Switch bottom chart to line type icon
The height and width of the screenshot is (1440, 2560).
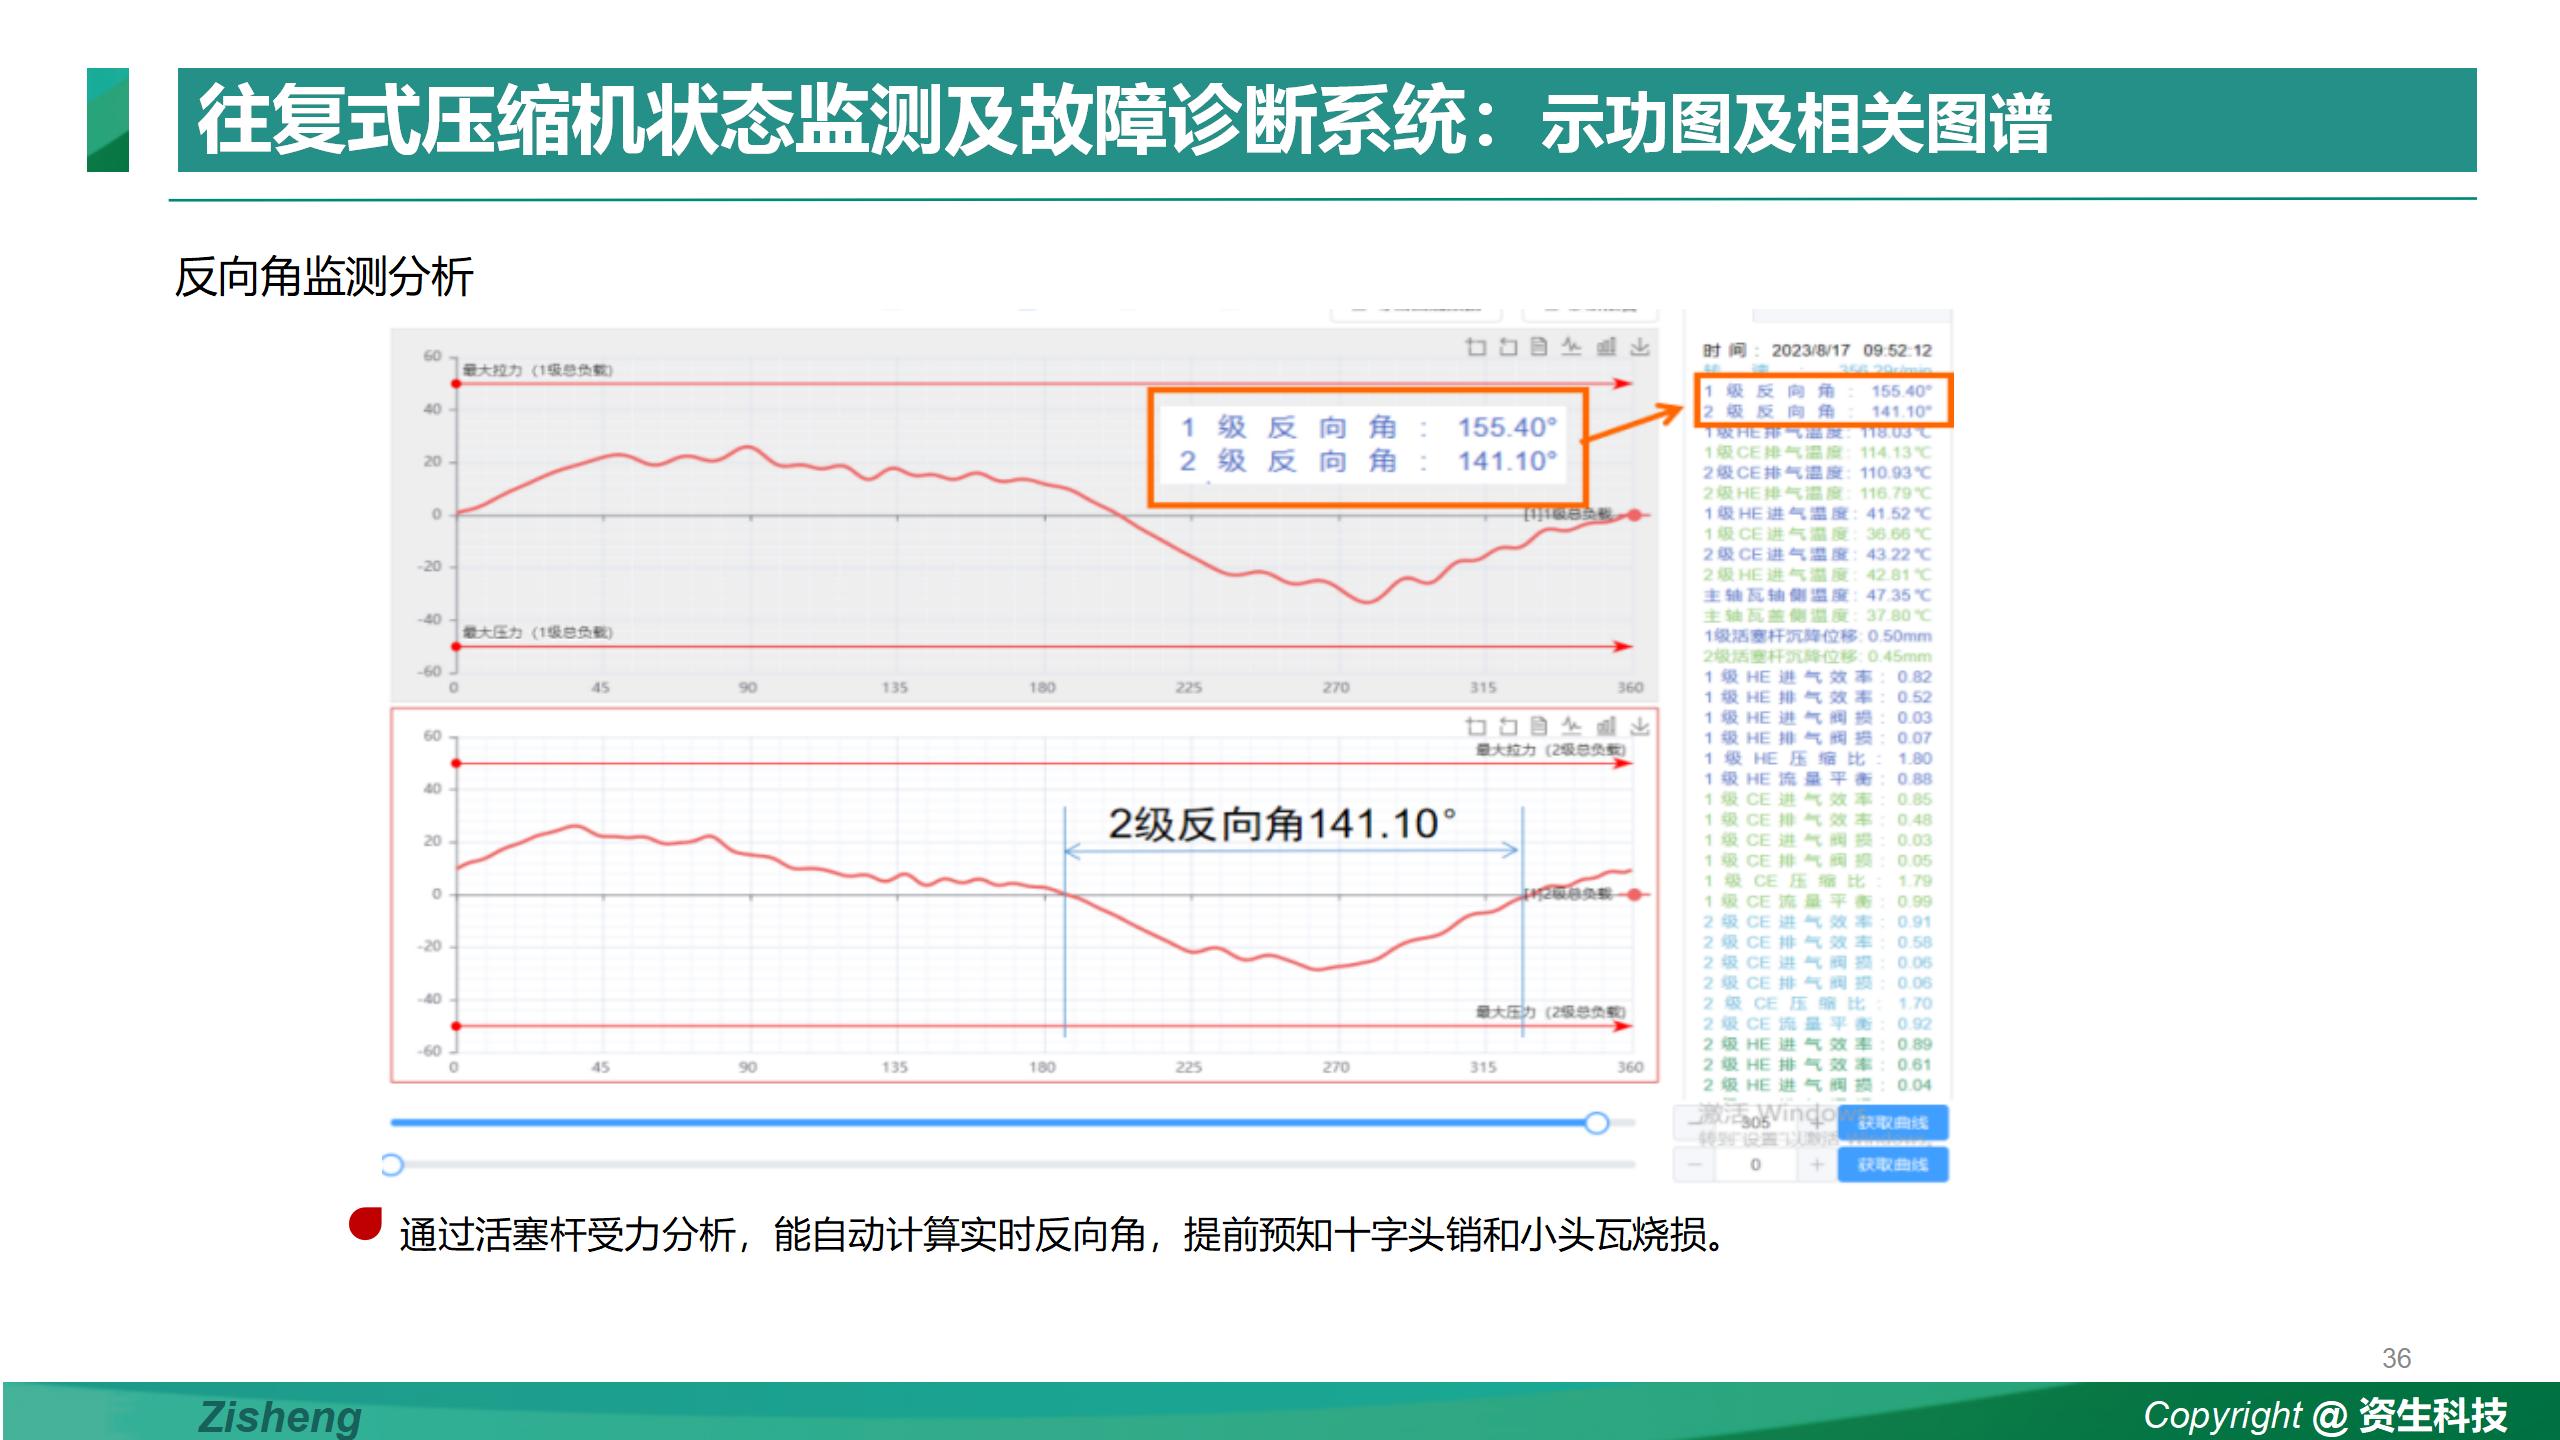pos(1572,726)
